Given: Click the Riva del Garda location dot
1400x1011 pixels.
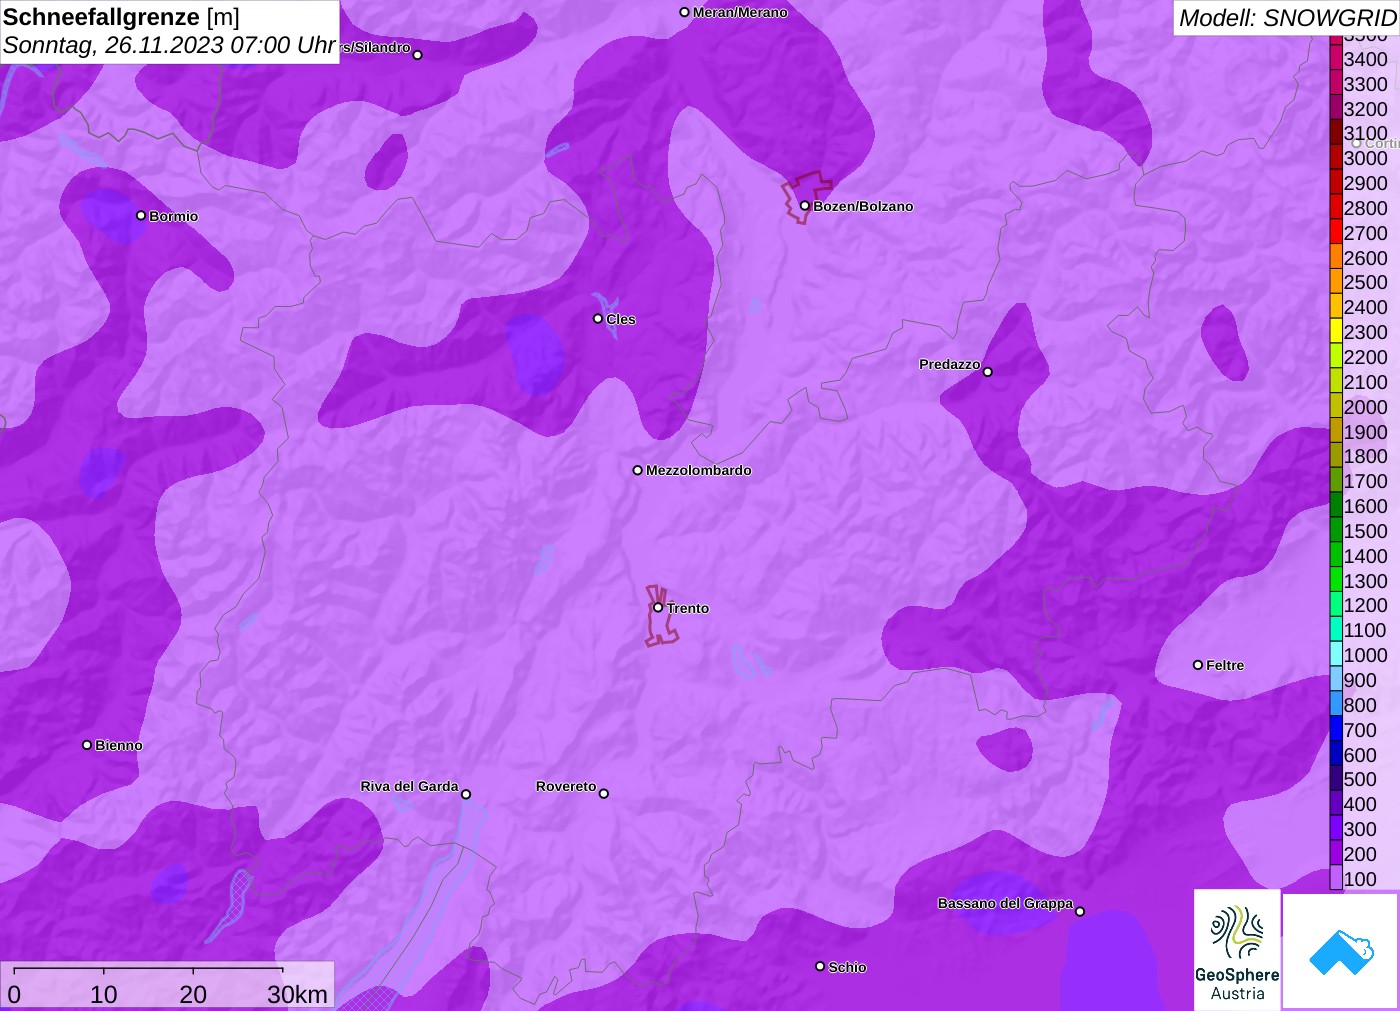Looking at the screenshot, I should pyautogui.click(x=466, y=794).
